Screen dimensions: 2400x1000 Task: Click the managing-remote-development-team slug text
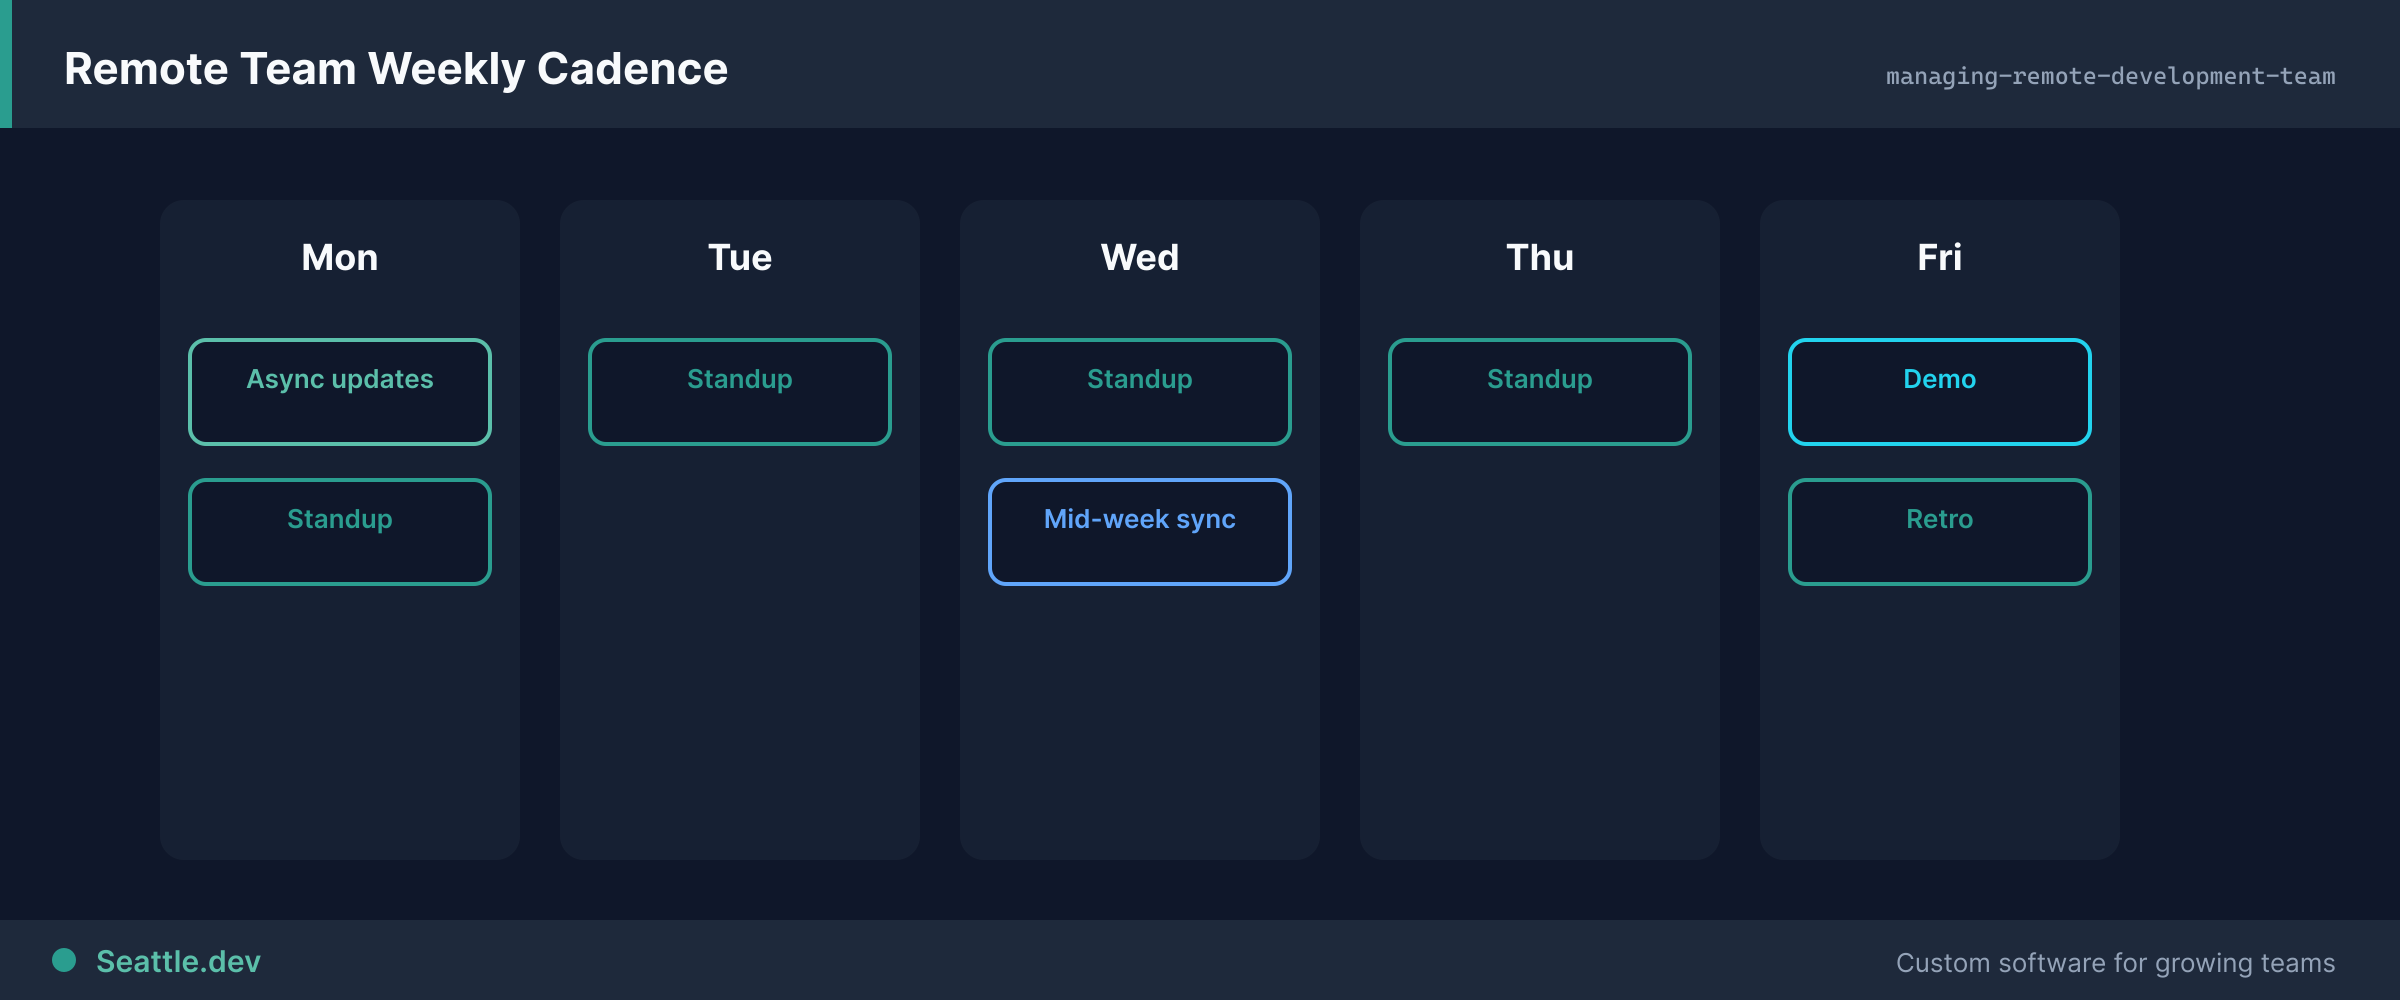[x=2110, y=76]
